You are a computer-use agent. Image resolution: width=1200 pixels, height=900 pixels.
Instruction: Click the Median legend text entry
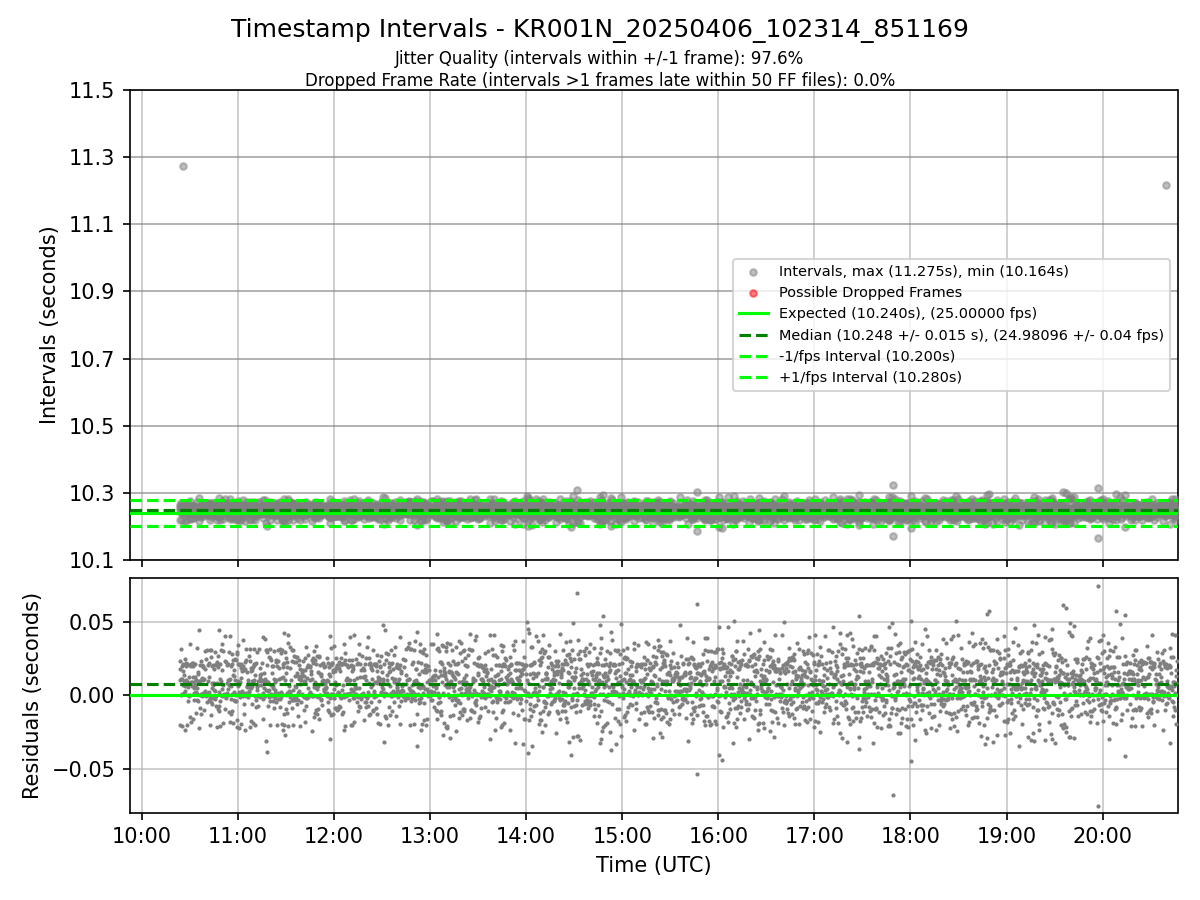971,335
